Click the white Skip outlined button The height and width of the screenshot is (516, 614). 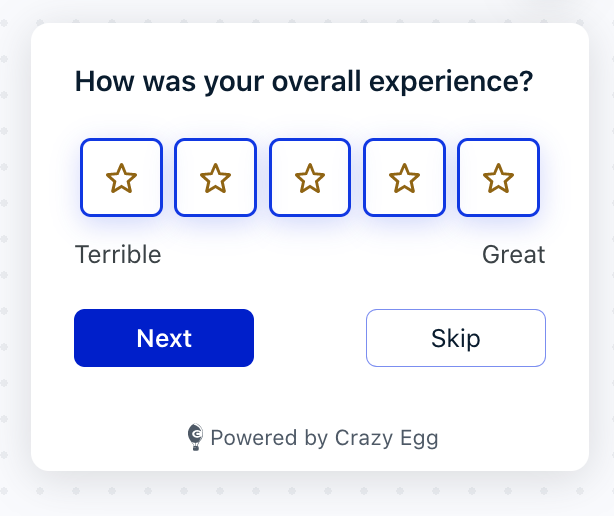click(456, 338)
